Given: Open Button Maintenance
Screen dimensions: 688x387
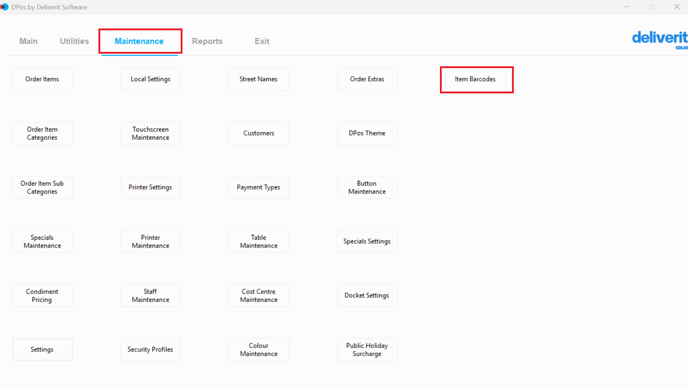Looking at the screenshot, I should pos(367,187).
